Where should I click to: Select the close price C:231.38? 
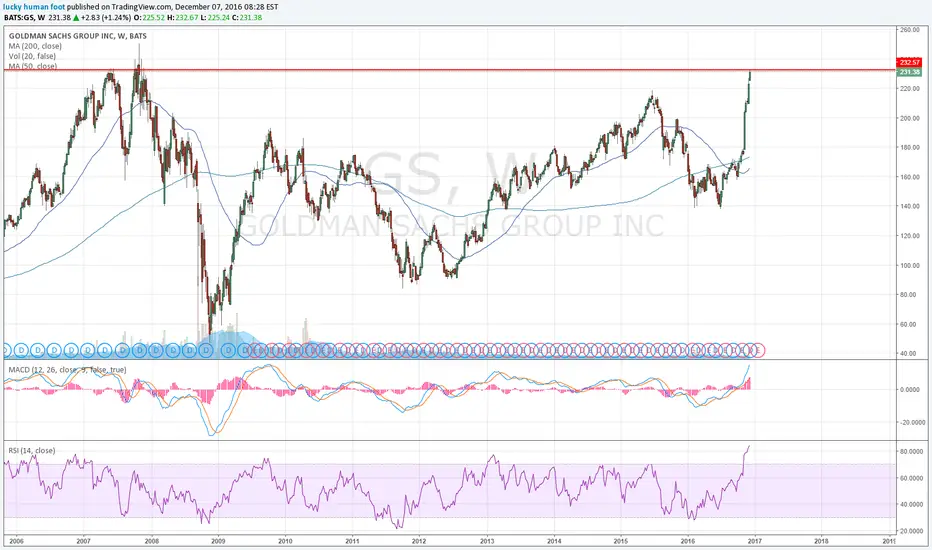point(247,17)
